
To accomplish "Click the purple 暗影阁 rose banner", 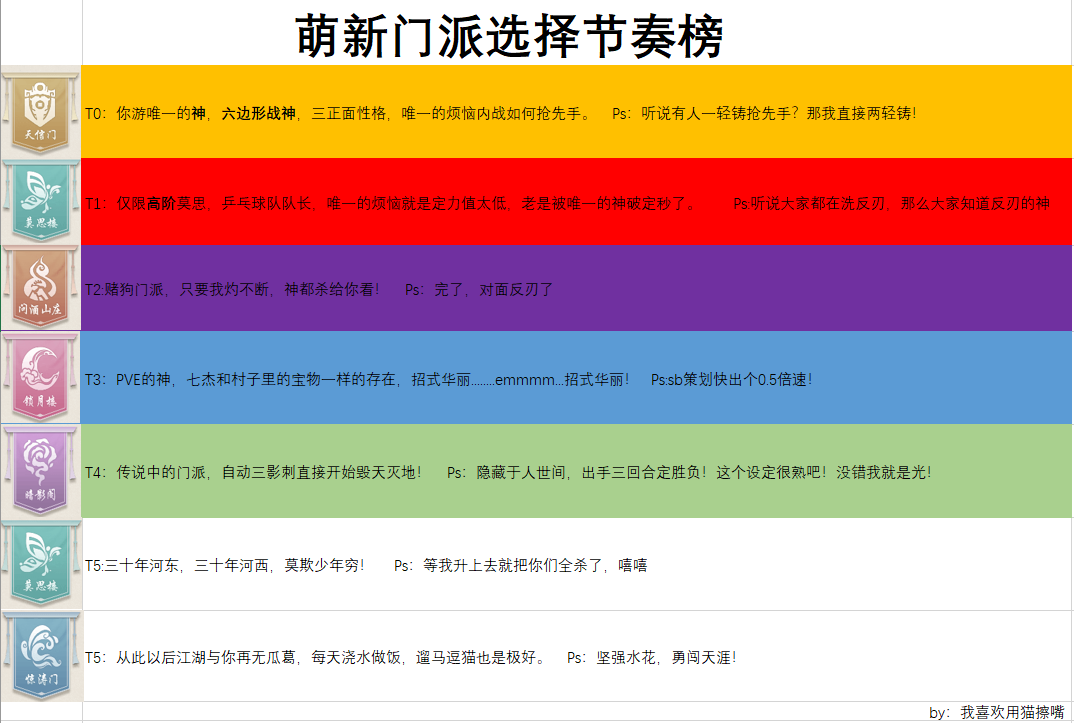I will click(x=41, y=471).
